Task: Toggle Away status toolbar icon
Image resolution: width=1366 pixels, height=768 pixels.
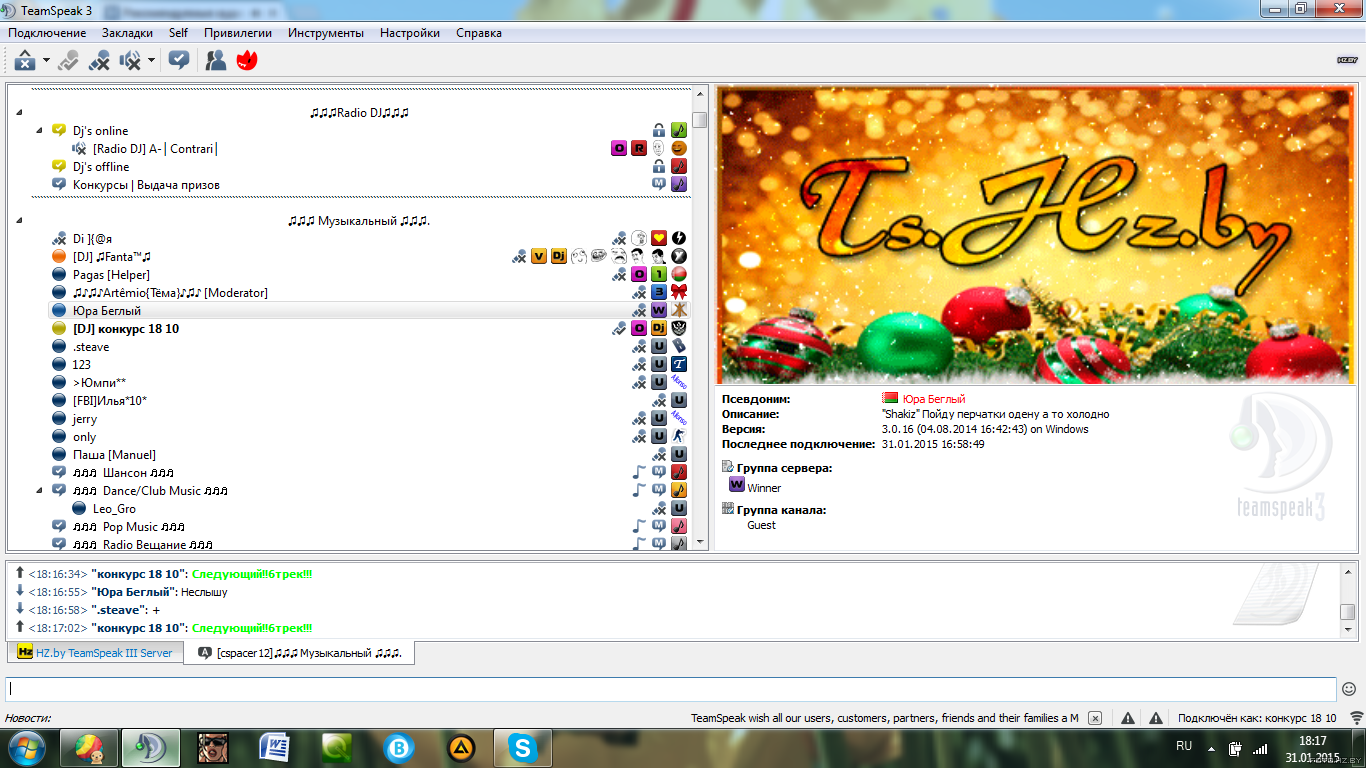Action: pos(68,61)
